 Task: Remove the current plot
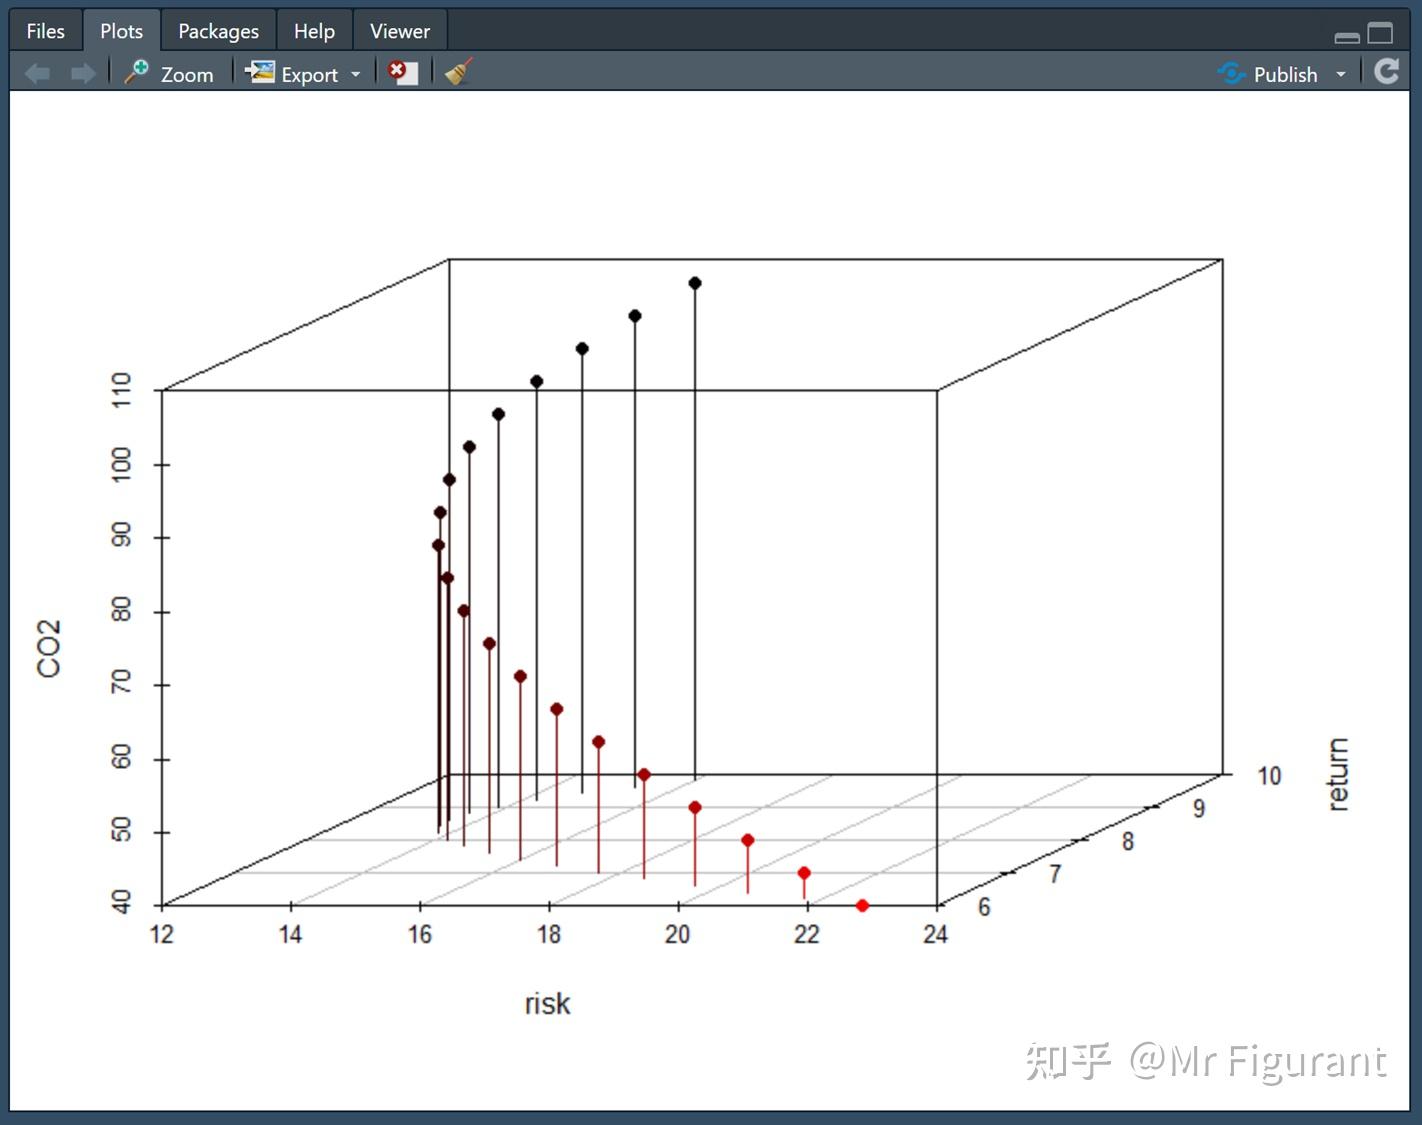pyautogui.click(x=401, y=71)
